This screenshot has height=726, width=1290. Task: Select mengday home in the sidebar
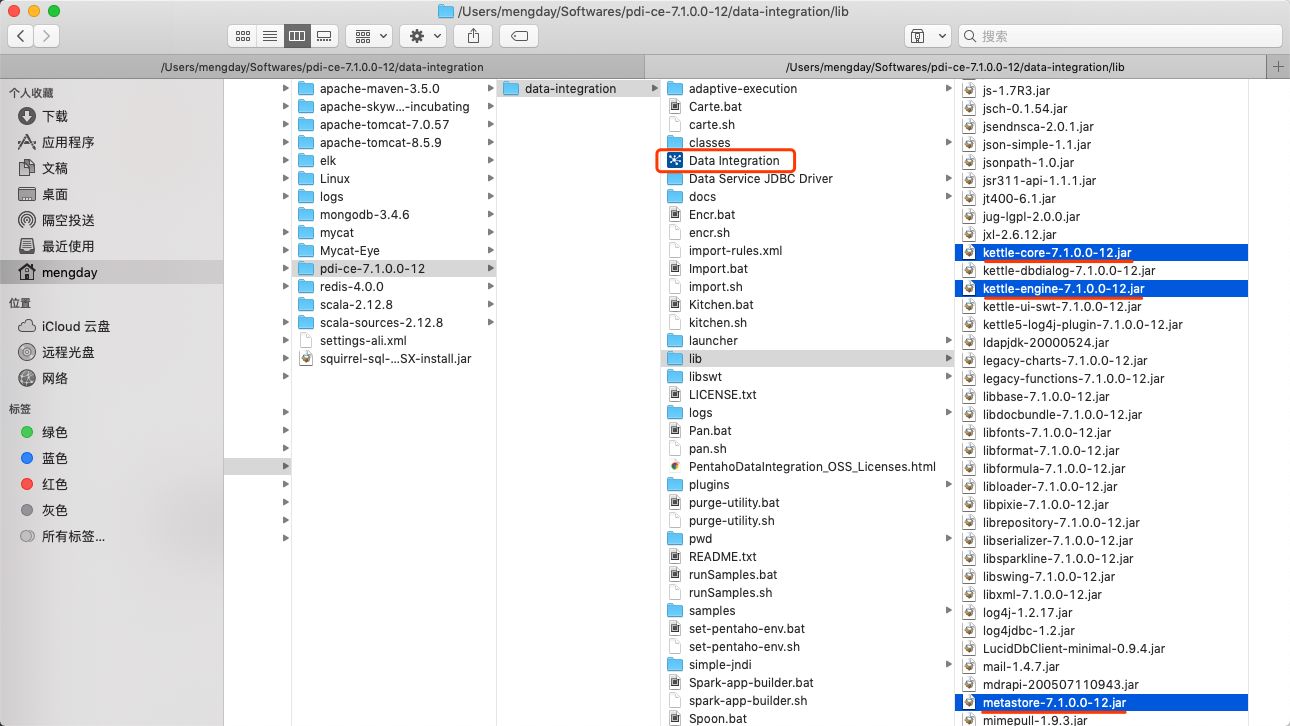tap(111, 272)
